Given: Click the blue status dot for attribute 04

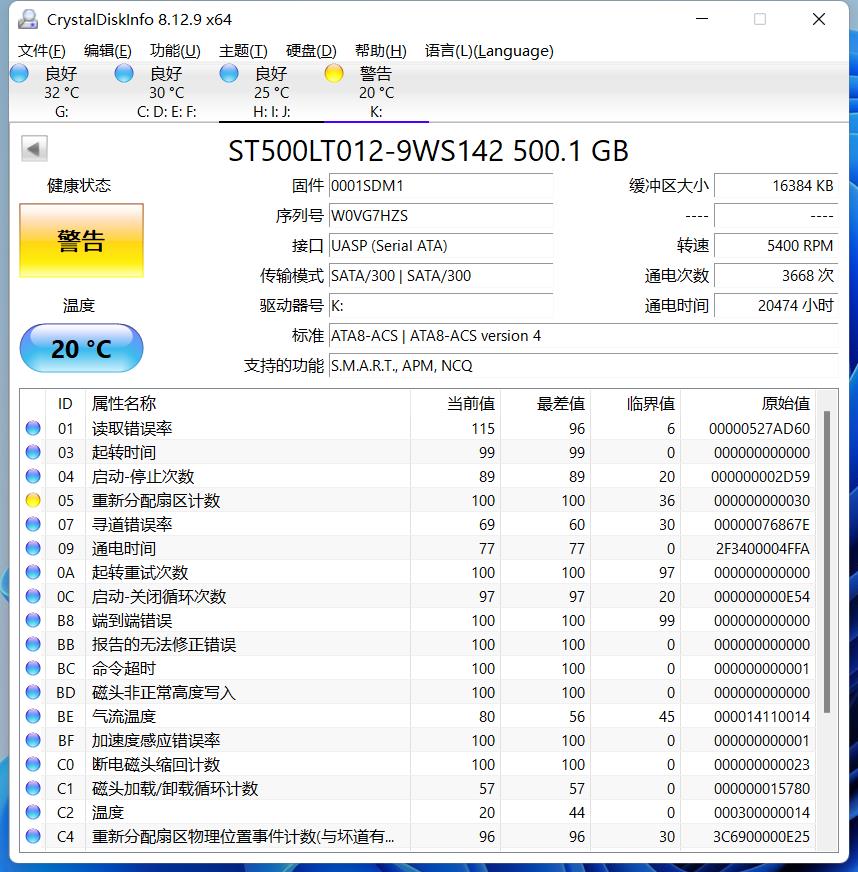Looking at the screenshot, I should tap(33, 476).
